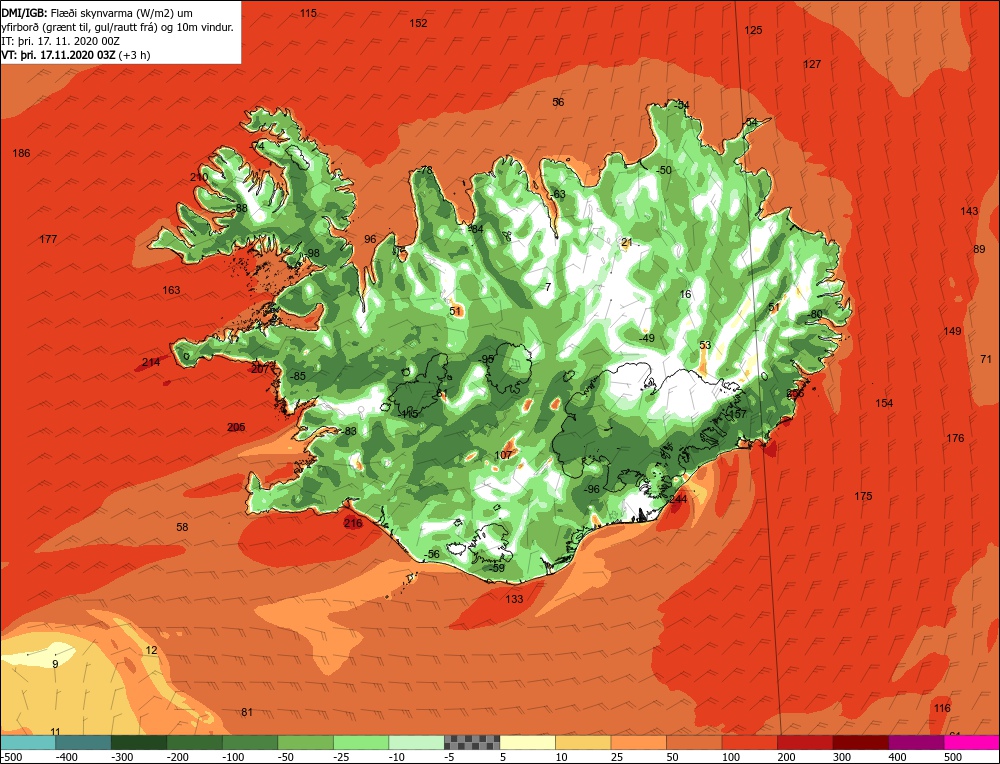
Task: Click the legend label -400
Action: coord(66,757)
